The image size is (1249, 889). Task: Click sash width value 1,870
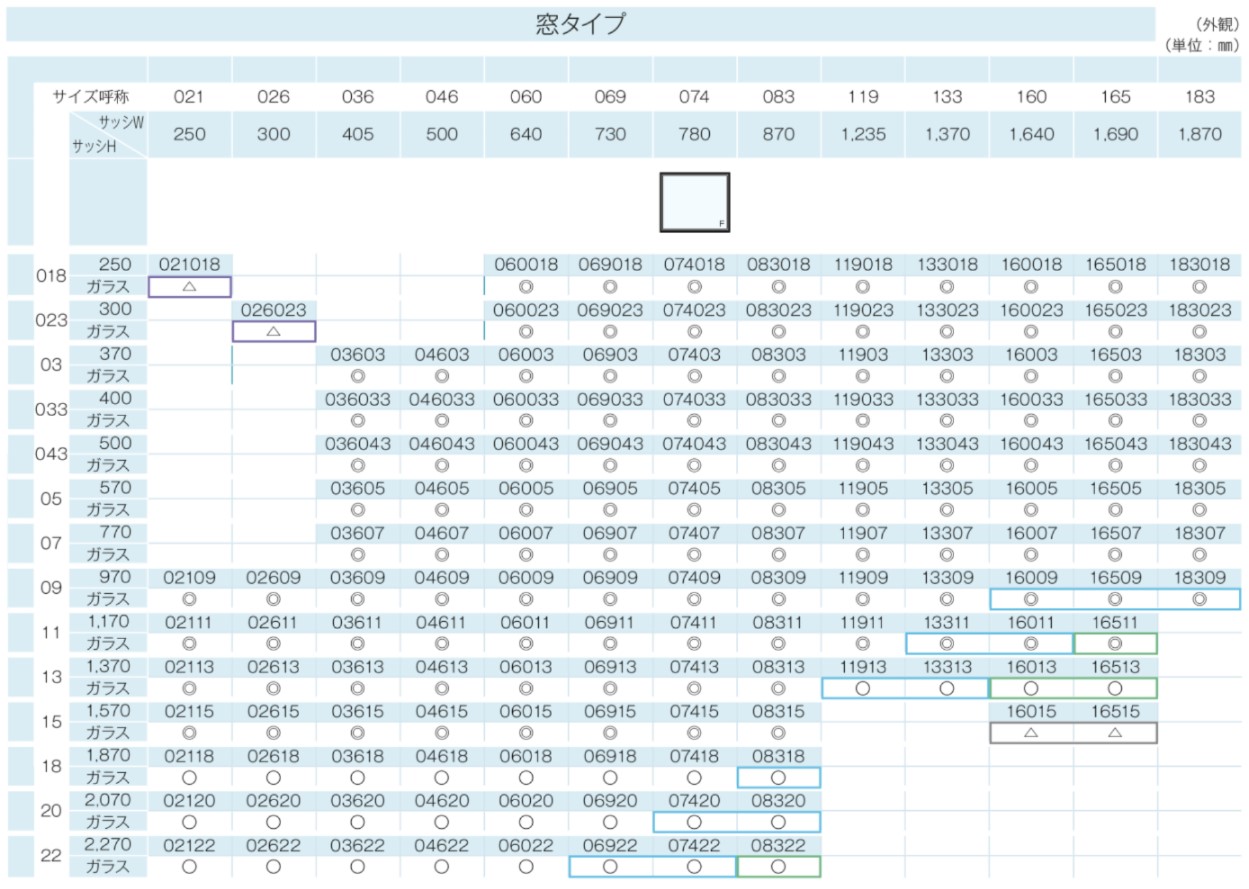(x=1200, y=134)
